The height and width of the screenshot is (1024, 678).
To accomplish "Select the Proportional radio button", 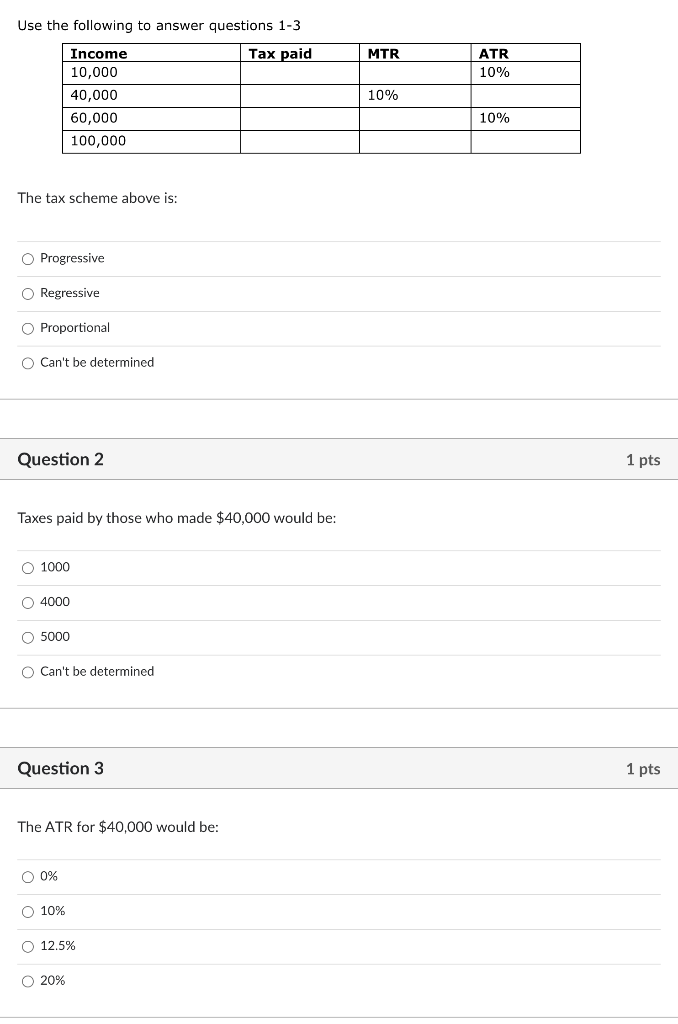I will (x=28, y=328).
